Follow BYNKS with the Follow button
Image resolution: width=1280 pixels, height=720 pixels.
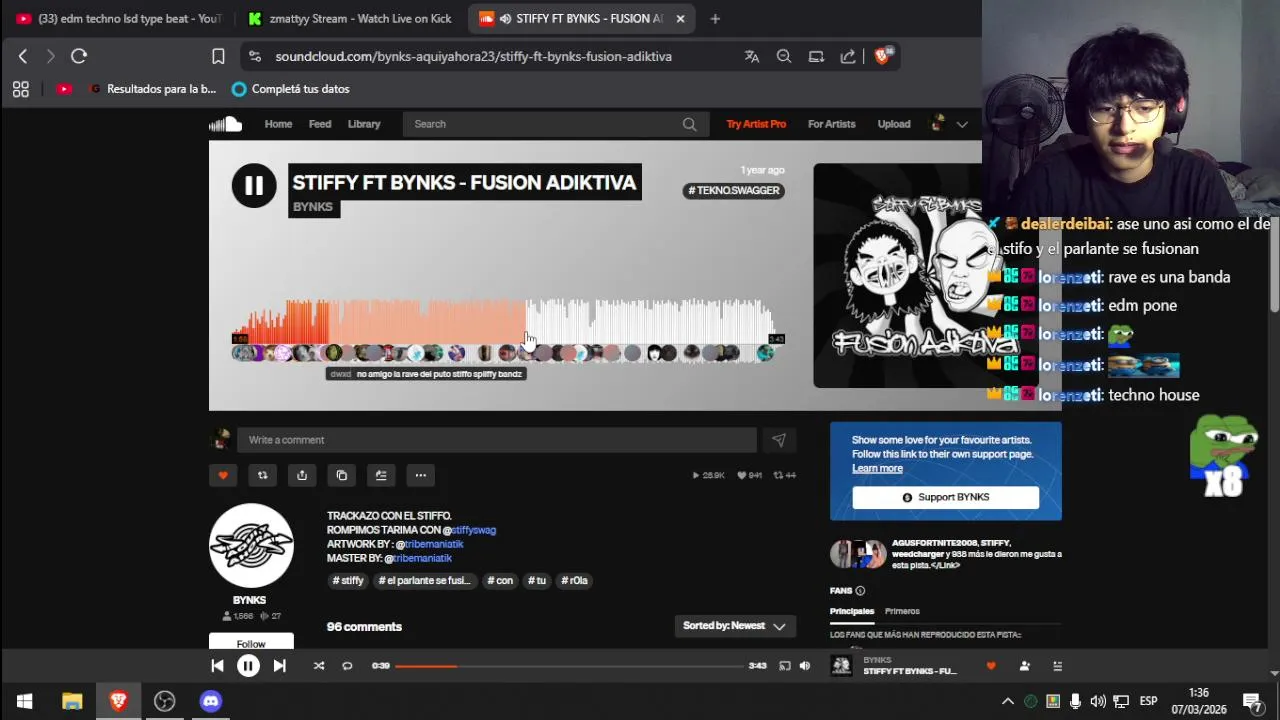coord(251,643)
